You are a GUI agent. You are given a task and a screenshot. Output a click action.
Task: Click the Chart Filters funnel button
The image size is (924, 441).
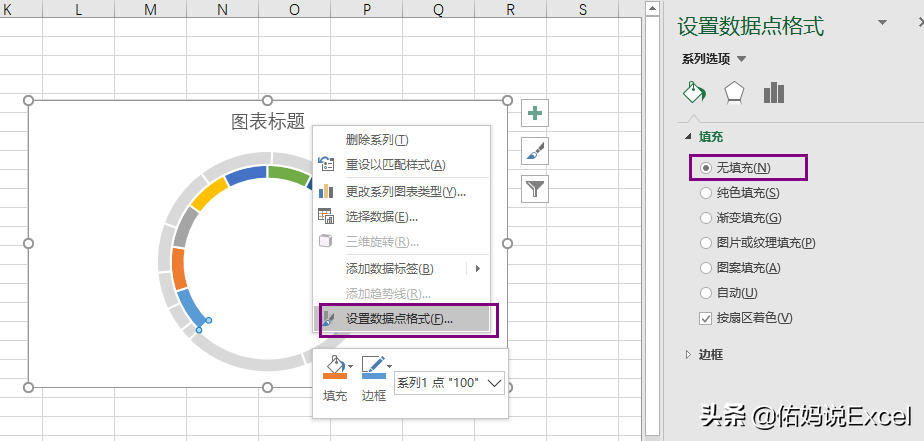pos(535,189)
